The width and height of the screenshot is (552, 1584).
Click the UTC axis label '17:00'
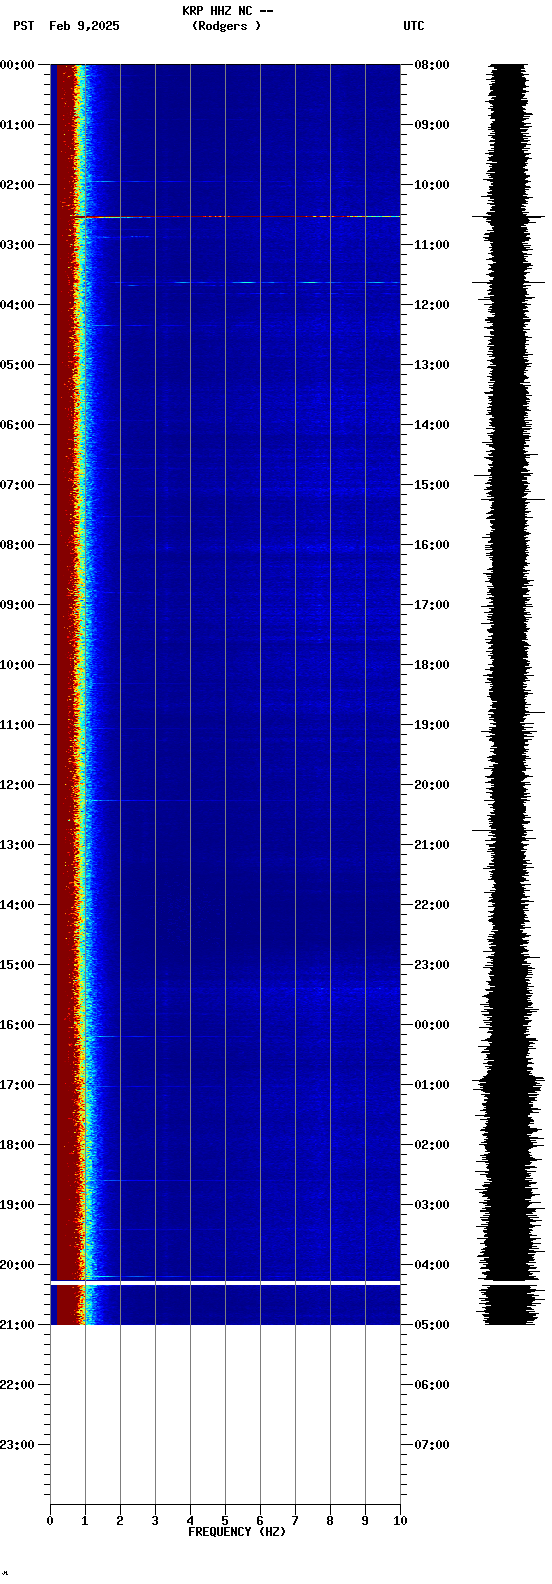432,605
